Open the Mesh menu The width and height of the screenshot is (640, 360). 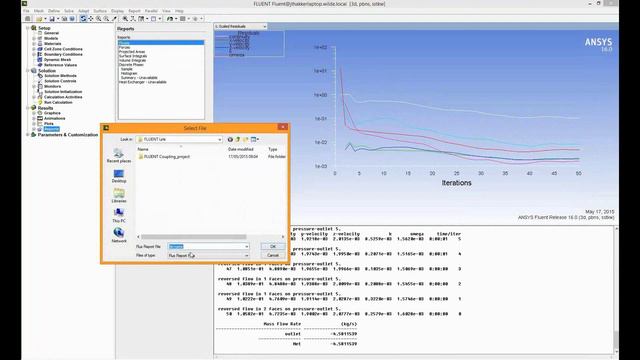click(39, 11)
